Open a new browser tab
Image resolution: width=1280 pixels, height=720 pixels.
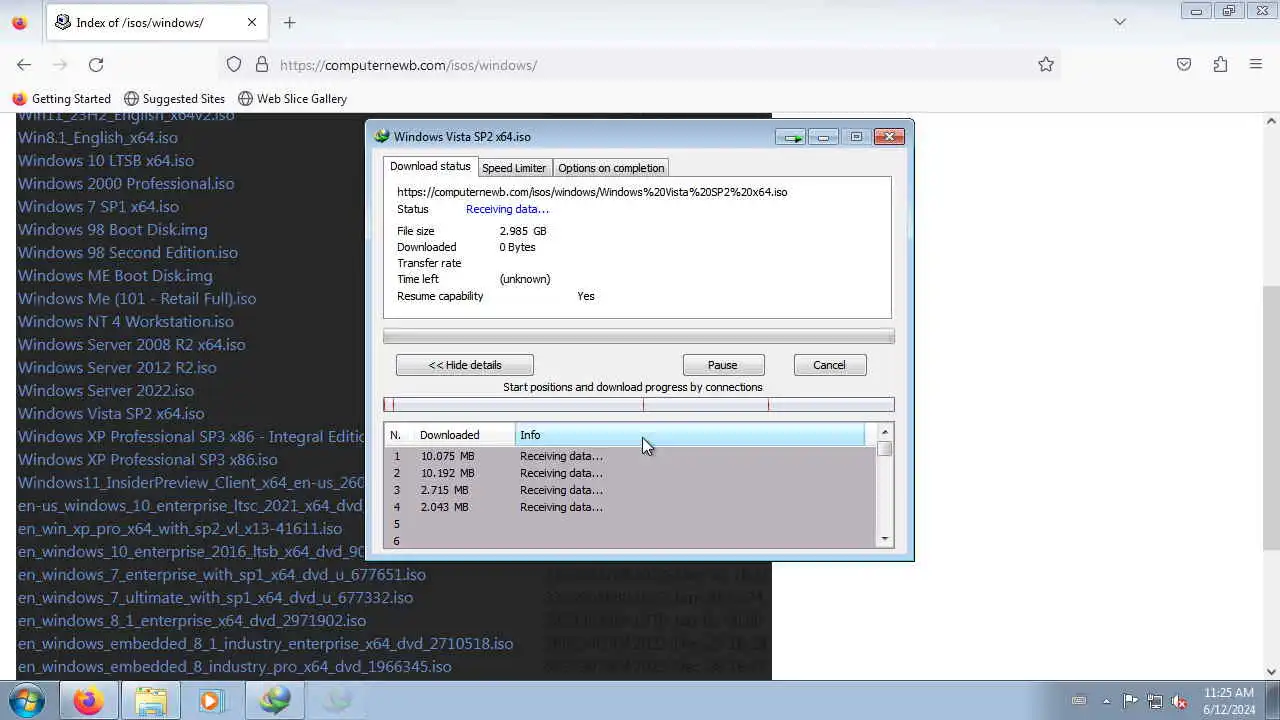(x=289, y=22)
